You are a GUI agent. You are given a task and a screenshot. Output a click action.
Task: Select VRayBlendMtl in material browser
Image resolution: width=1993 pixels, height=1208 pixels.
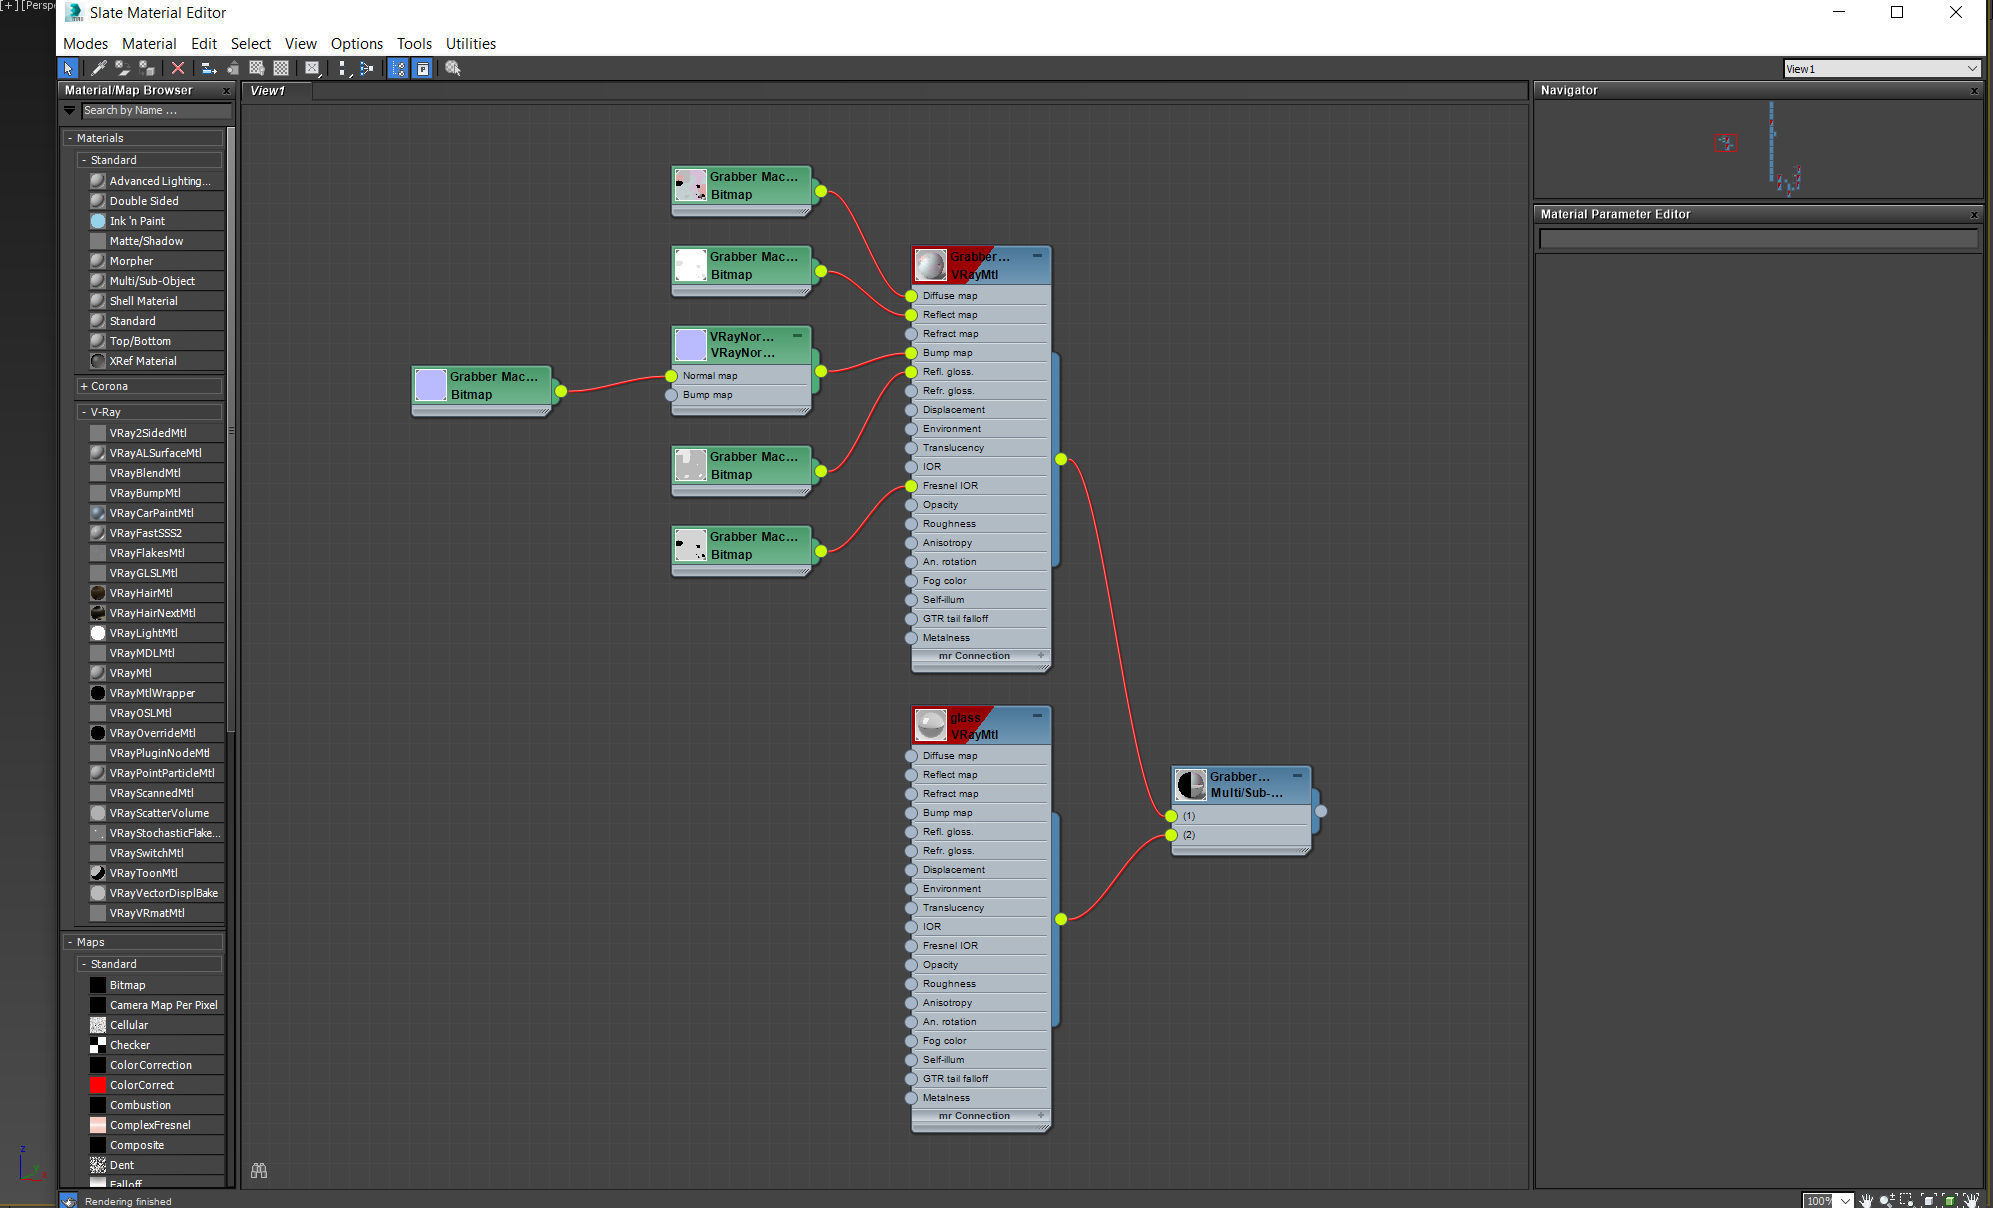click(145, 473)
